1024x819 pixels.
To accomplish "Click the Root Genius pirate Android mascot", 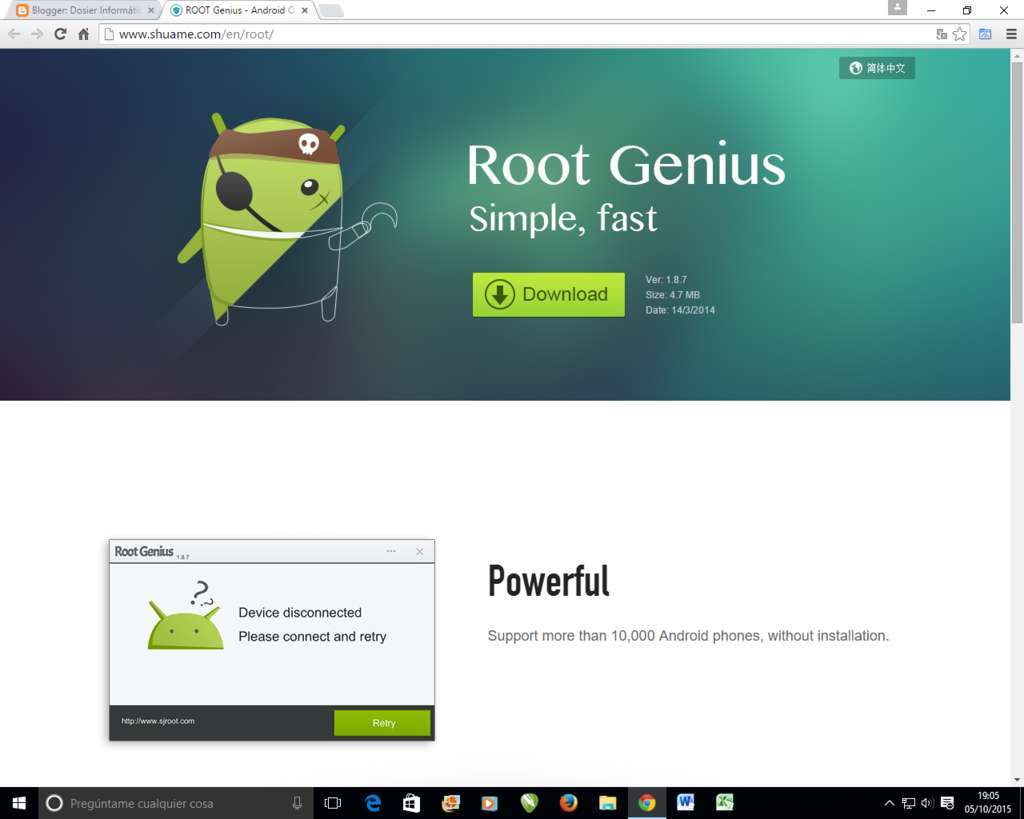I will point(286,219).
